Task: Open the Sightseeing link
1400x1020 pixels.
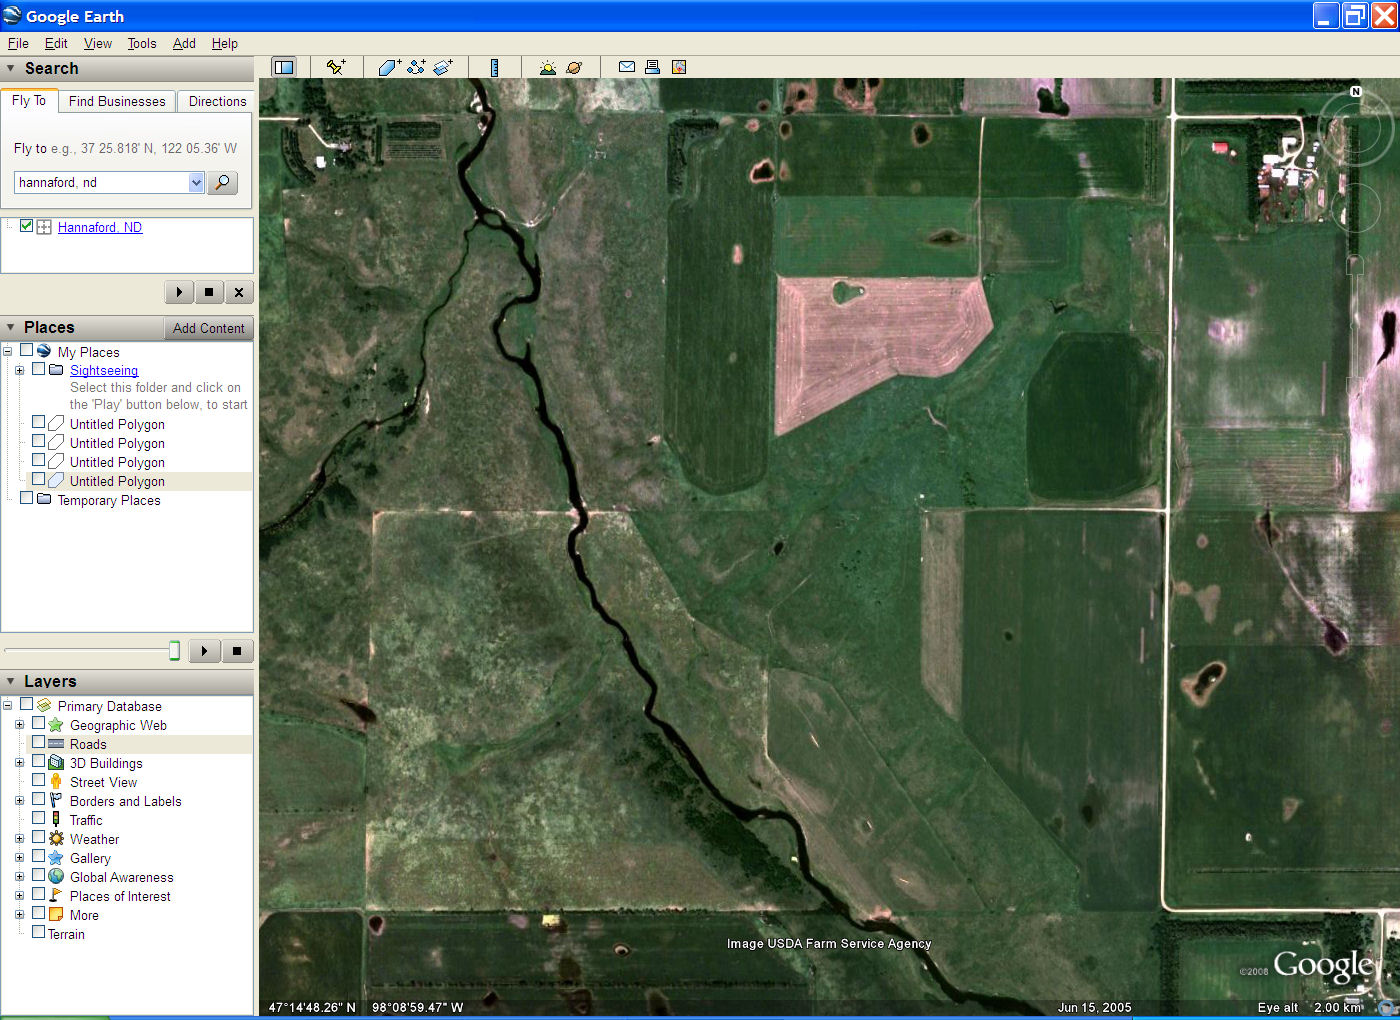Action: coord(104,370)
